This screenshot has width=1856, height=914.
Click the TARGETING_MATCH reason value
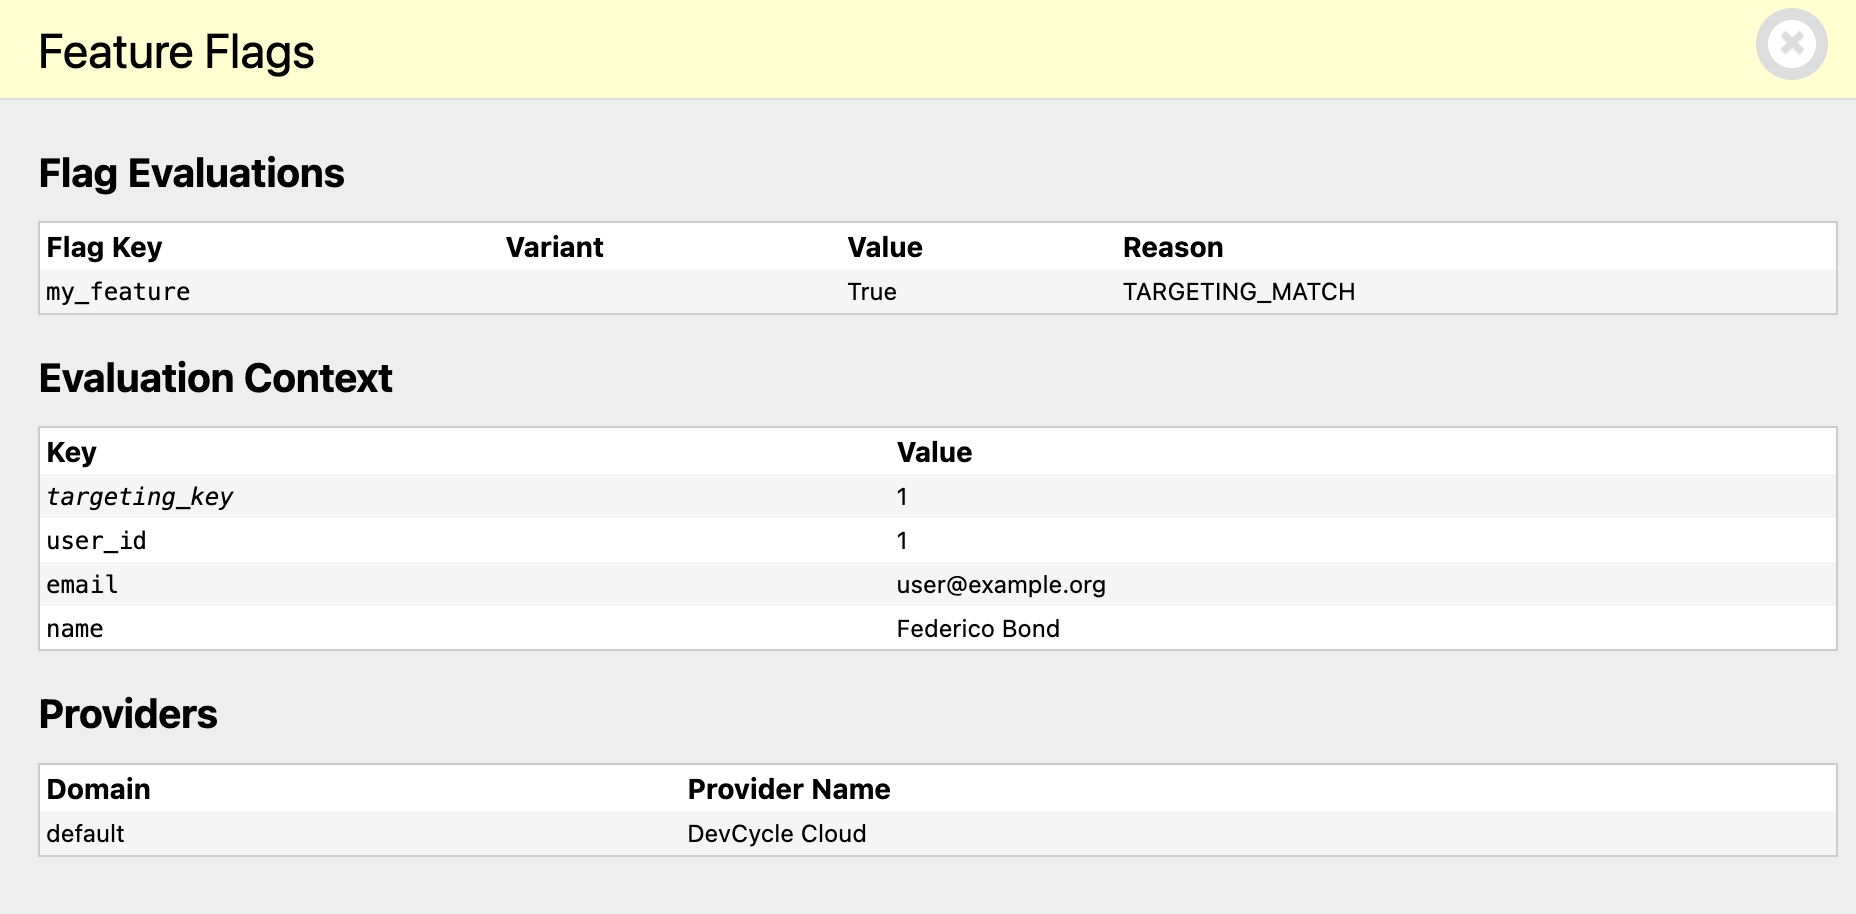point(1239,291)
